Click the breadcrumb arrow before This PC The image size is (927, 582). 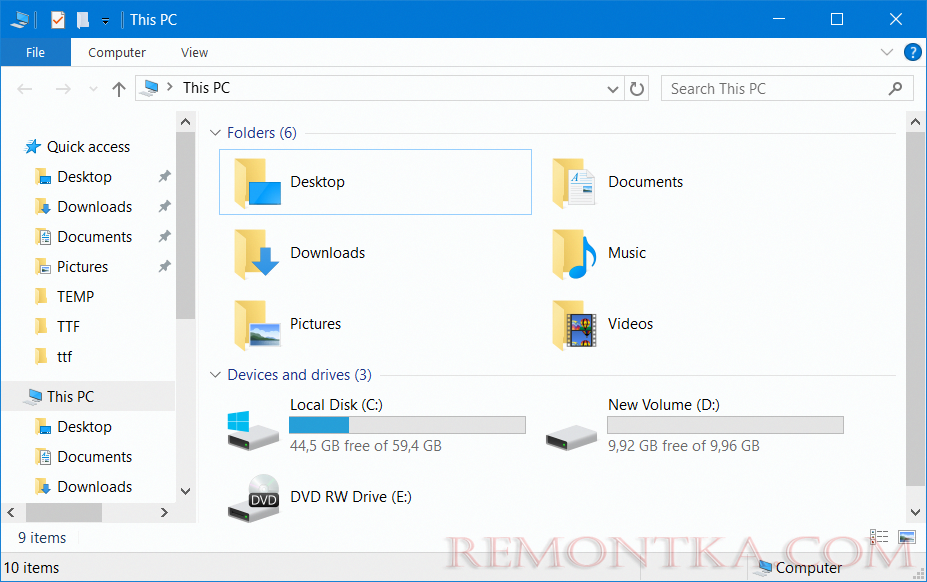[170, 88]
